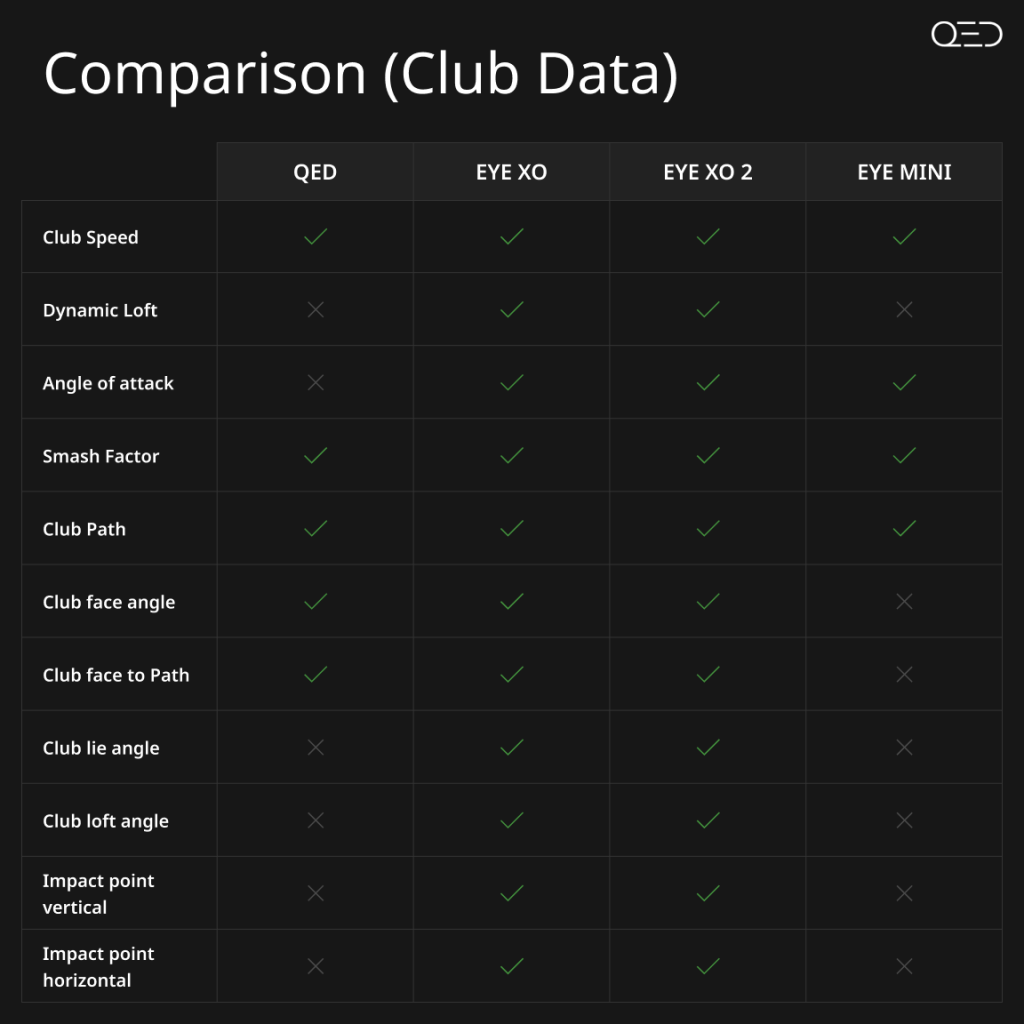Screen dimensions: 1024x1024
Task: Click the Club Speed row label
Action: (90, 238)
